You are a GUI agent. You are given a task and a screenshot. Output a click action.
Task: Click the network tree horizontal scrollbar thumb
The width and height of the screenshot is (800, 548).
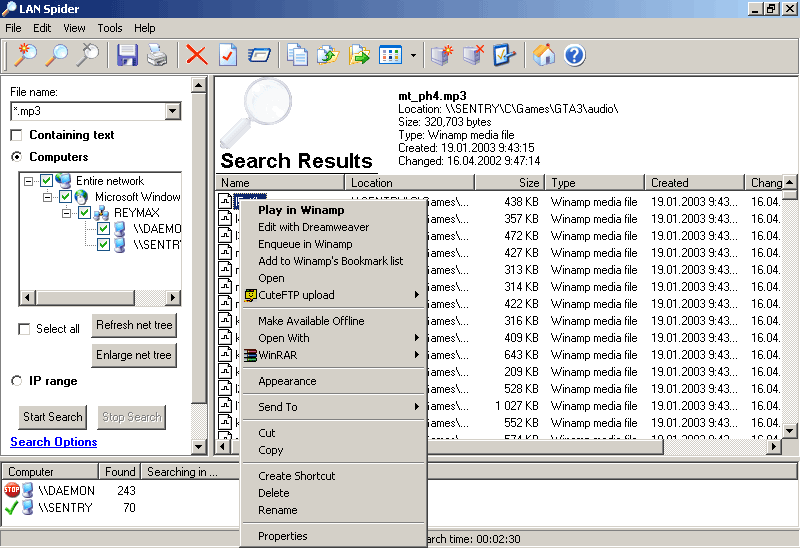click(86, 297)
